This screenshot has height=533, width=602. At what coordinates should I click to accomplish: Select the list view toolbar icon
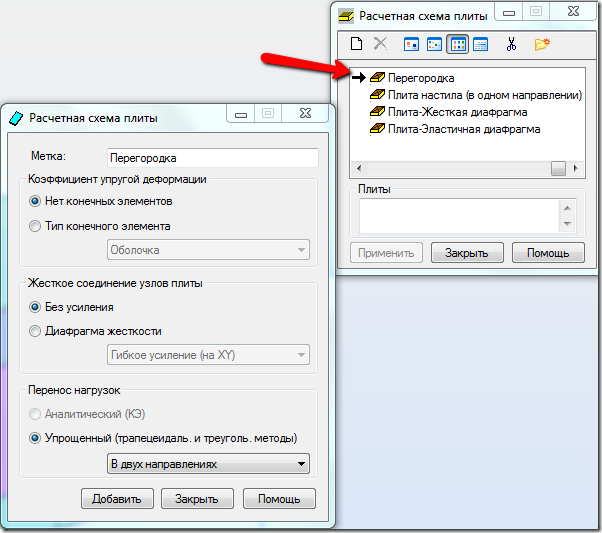point(458,44)
